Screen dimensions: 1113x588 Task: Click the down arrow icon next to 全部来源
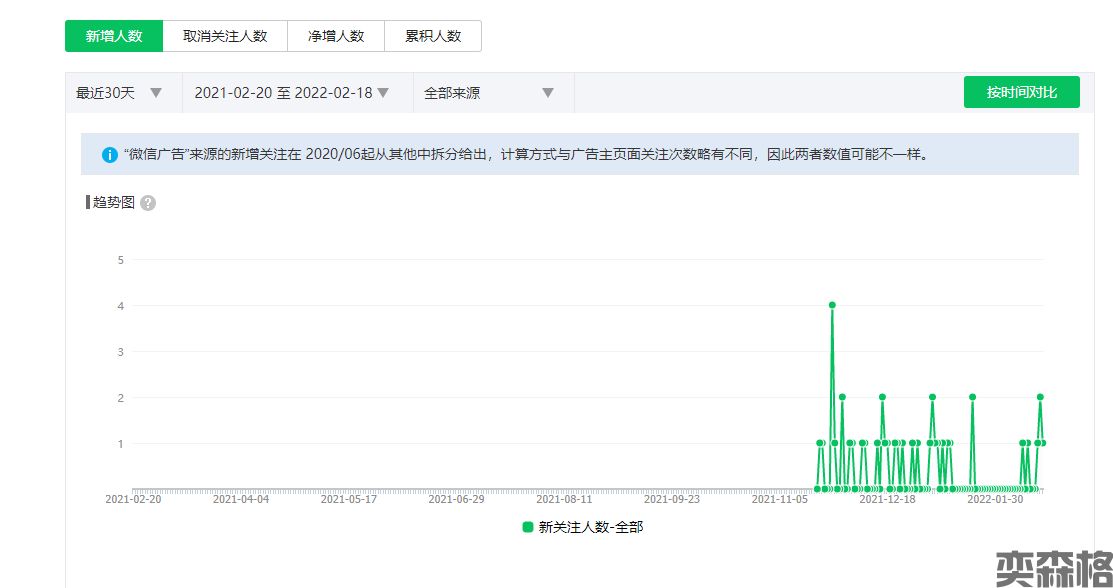548,93
